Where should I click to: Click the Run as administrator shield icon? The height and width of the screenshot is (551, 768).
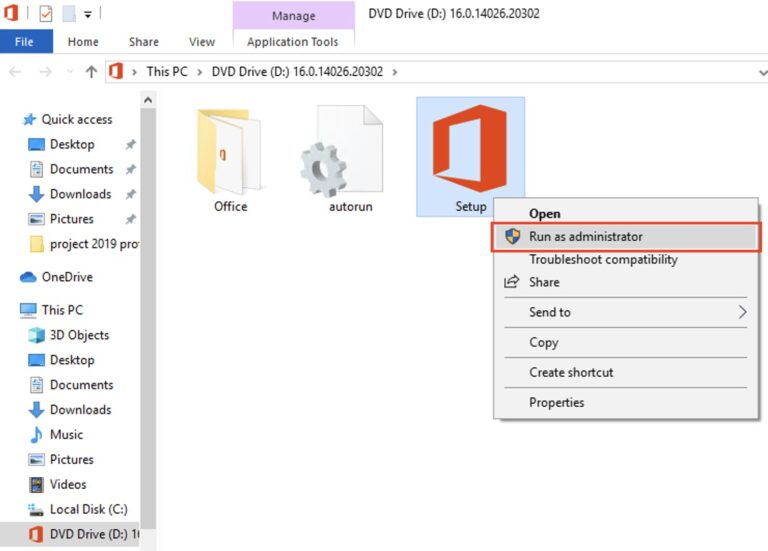tap(512, 237)
